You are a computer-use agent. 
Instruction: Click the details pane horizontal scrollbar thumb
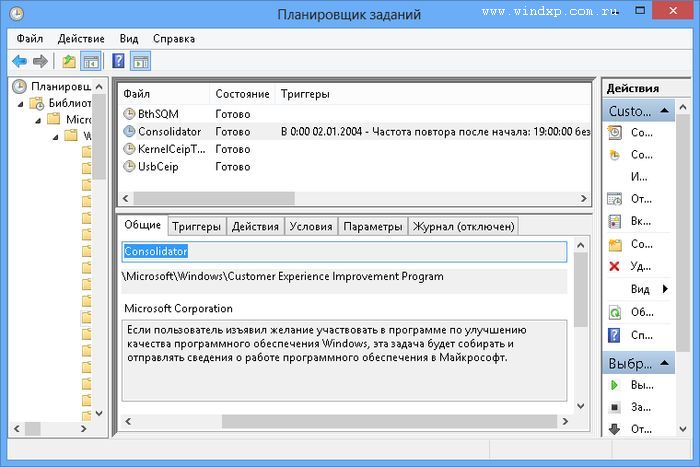click(389, 421)
